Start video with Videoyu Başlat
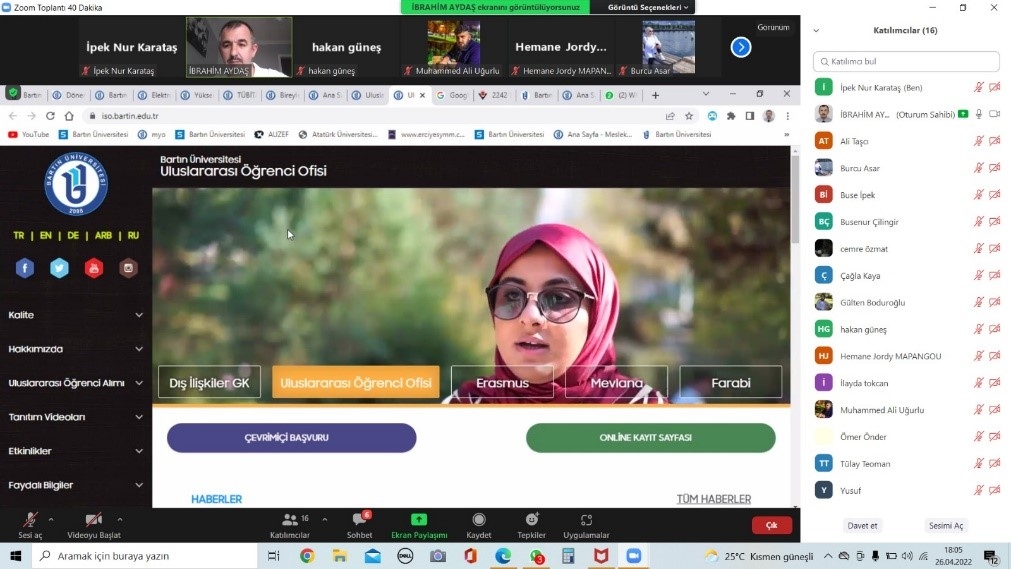The height and width of the screenshot is (569, 1011). [93, 525]
